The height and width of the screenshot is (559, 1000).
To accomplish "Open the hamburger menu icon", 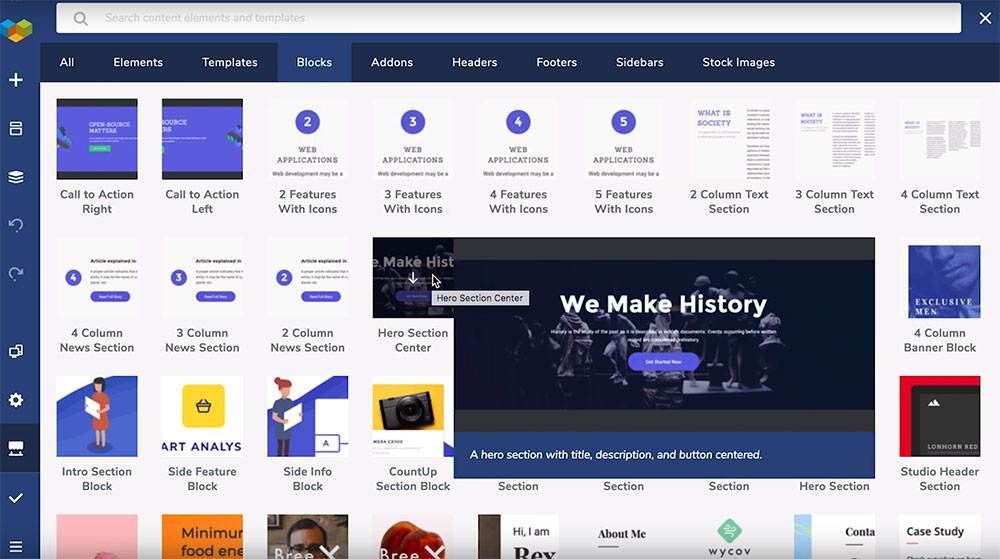I will [16, 546].
